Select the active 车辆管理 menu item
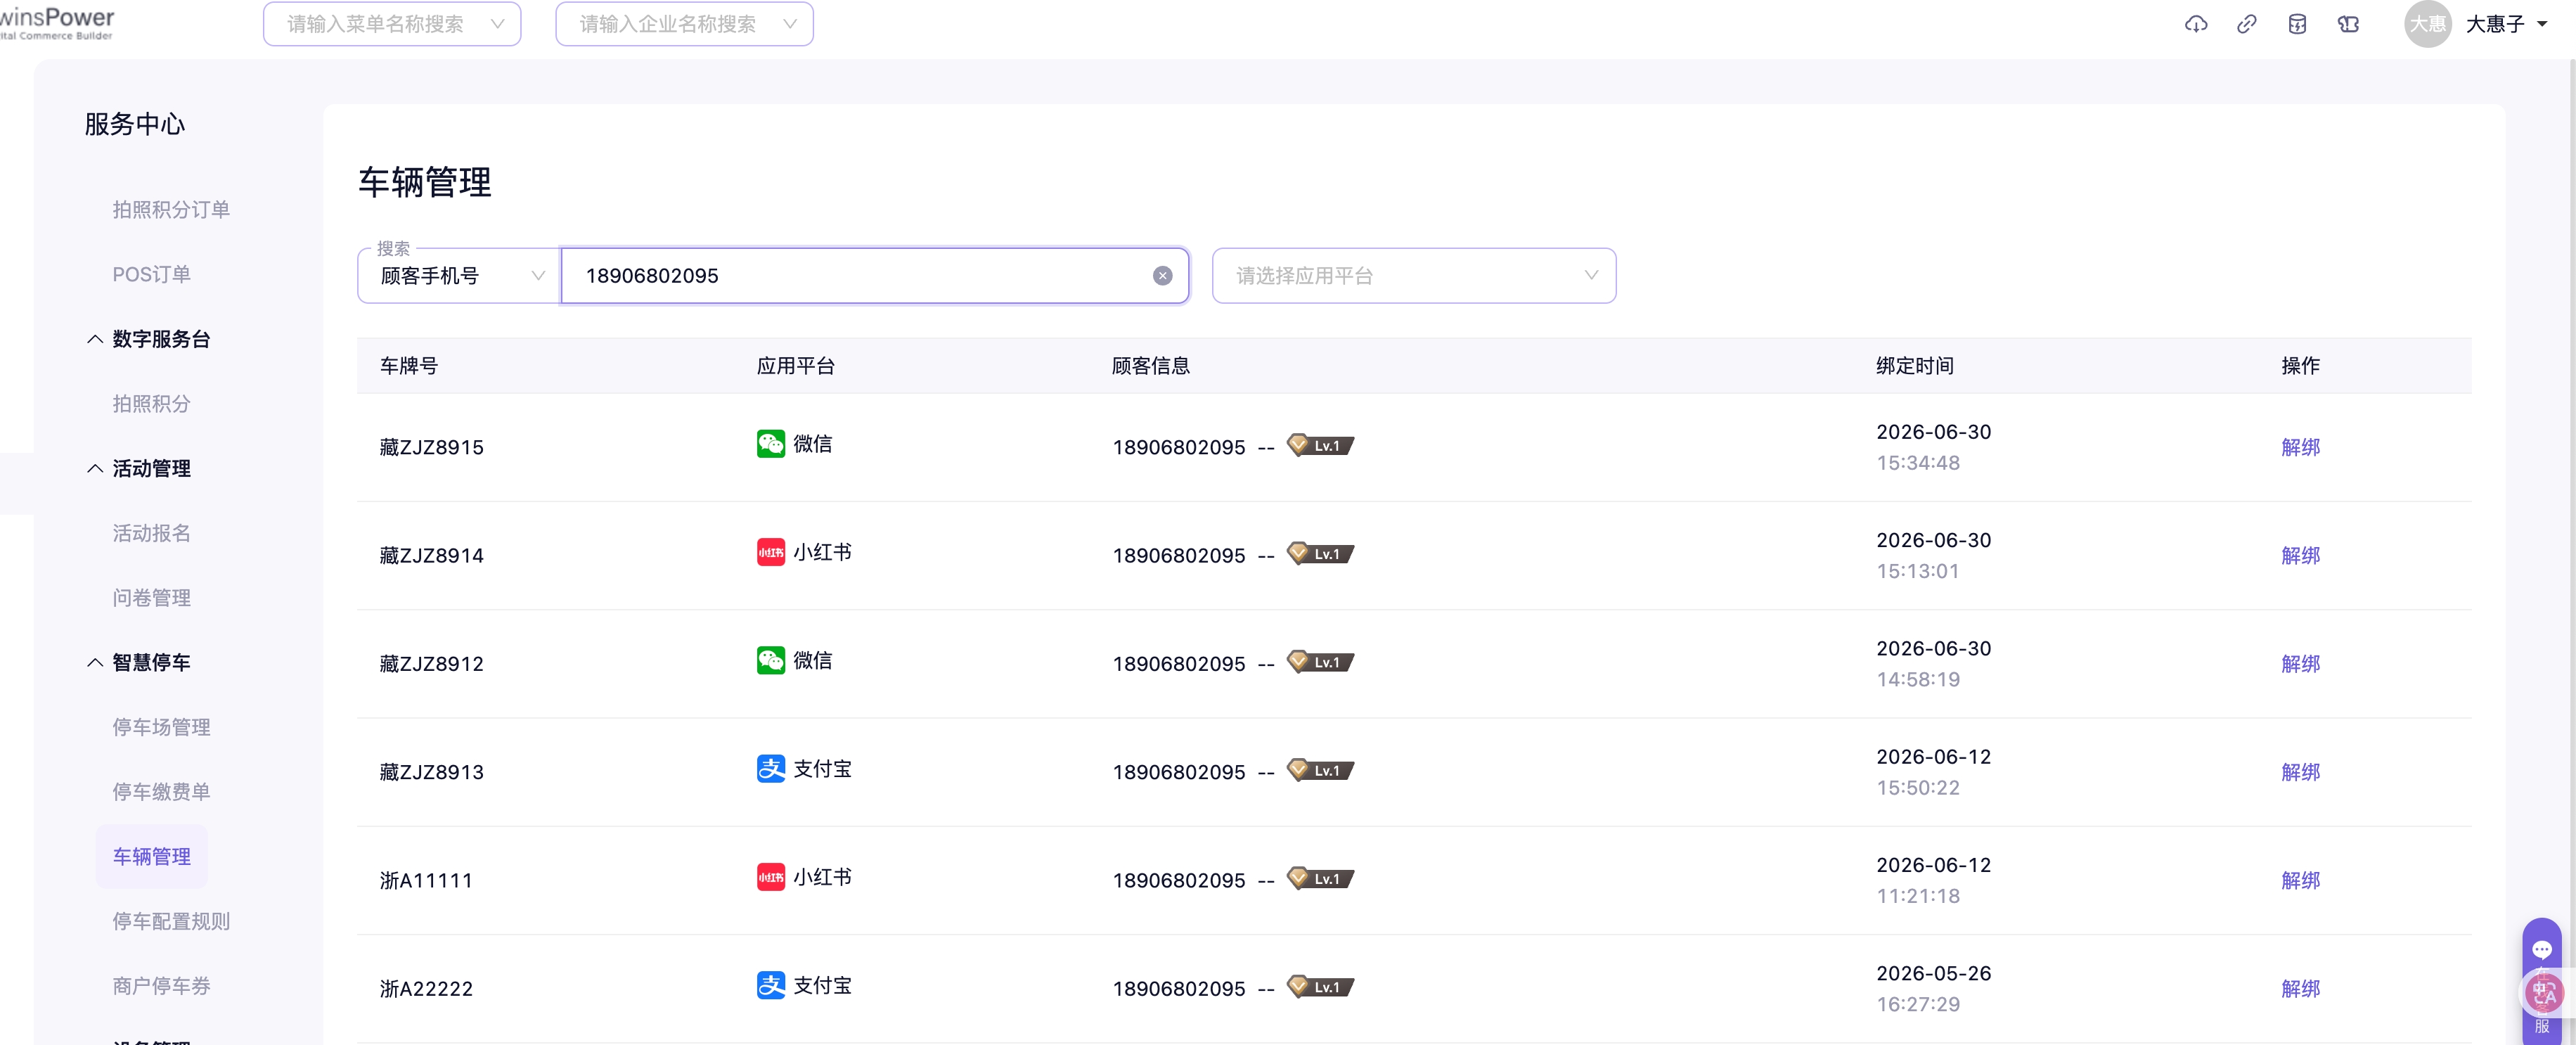2576x1045 pixels. [x=151, y=856]
